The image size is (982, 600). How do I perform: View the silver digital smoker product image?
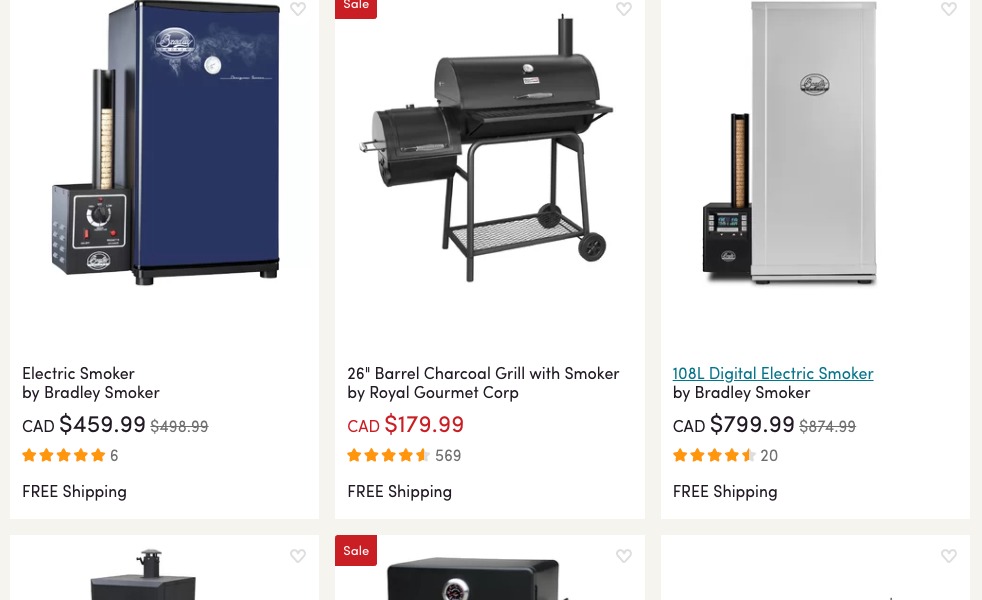(790, 143)
